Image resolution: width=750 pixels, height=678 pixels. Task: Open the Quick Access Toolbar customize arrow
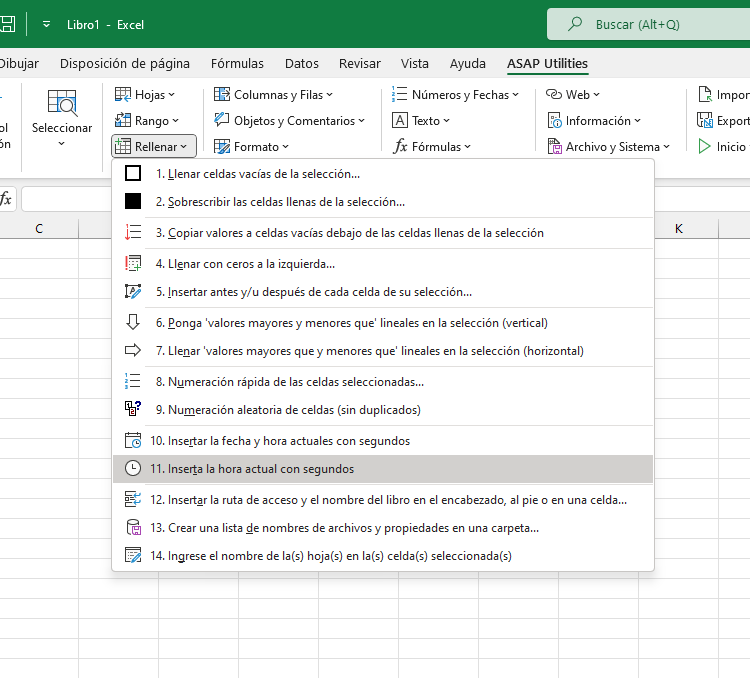click(x=46, y=24)
